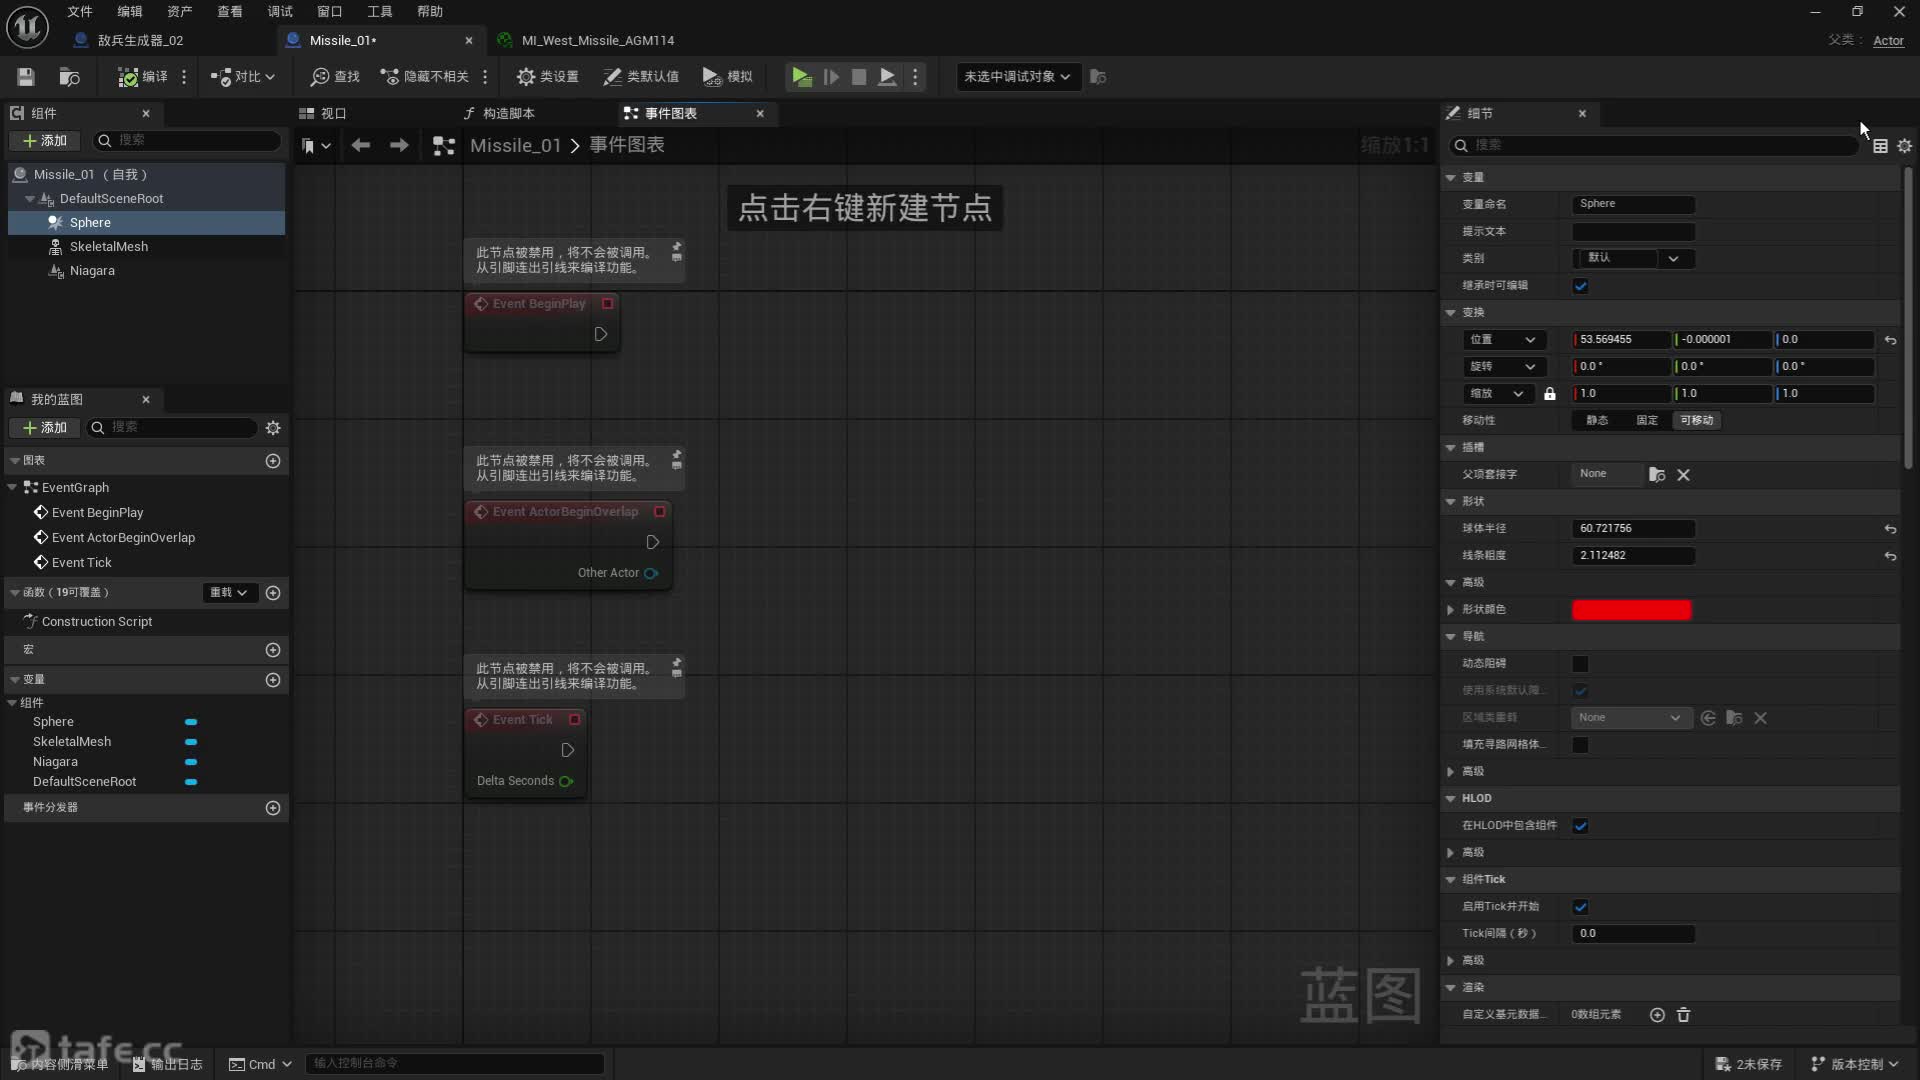The width and height of the screenshot is (1920, 1080).
Task: Click the red 形状颜色 swatch
Action: (x=1631, y=610)
